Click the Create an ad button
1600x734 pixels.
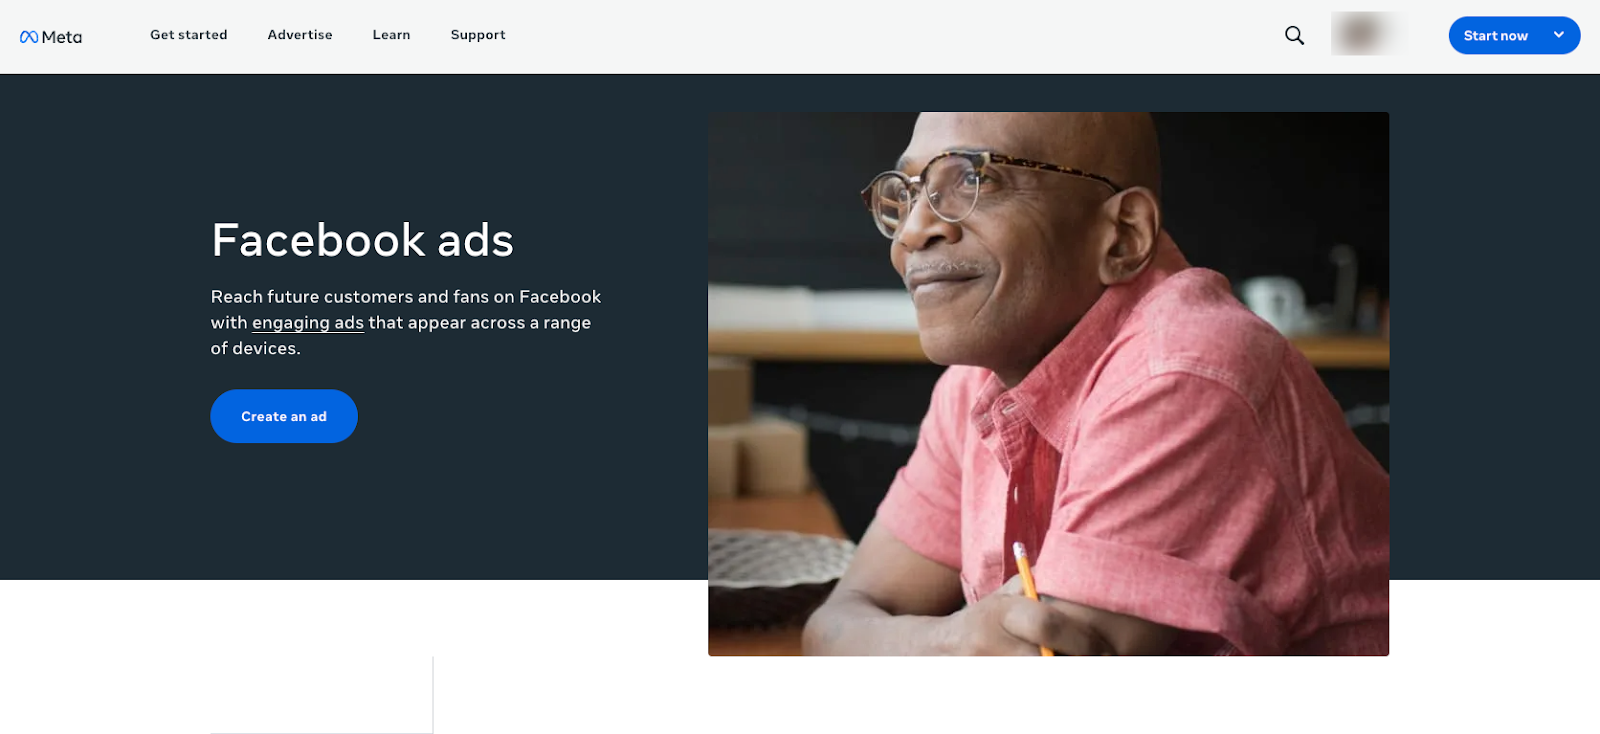(284, 416)
